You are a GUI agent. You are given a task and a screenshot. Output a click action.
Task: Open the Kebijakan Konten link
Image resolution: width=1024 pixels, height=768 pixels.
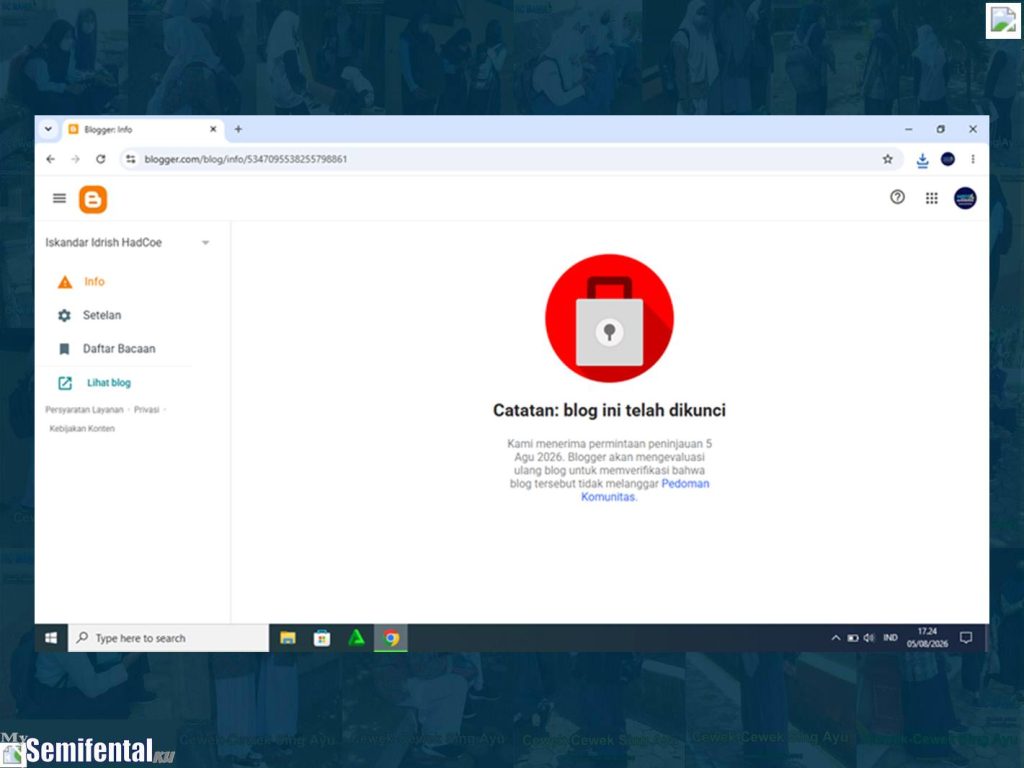tap(82, 428)
